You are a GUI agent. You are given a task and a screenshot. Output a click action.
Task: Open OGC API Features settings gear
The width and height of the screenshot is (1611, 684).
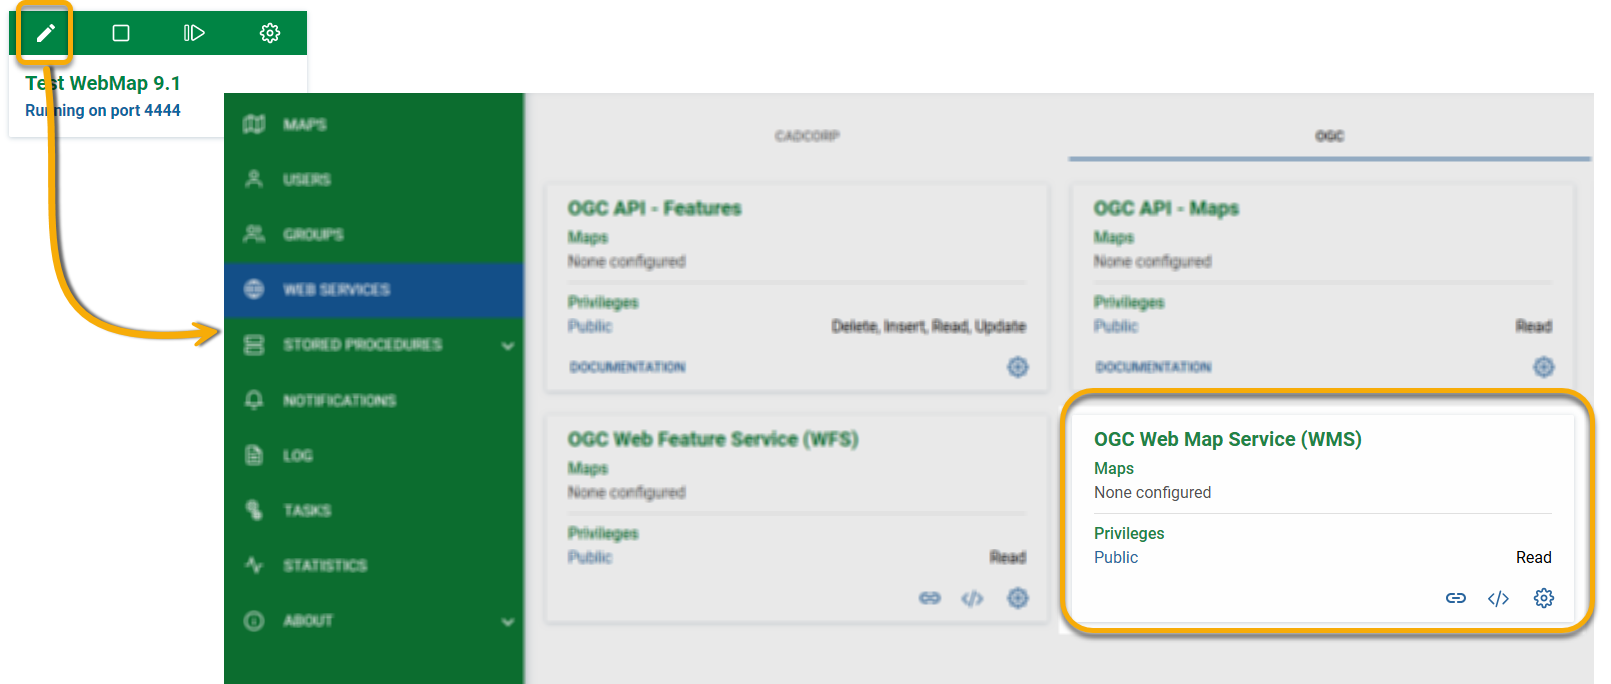click(1018, 367)
